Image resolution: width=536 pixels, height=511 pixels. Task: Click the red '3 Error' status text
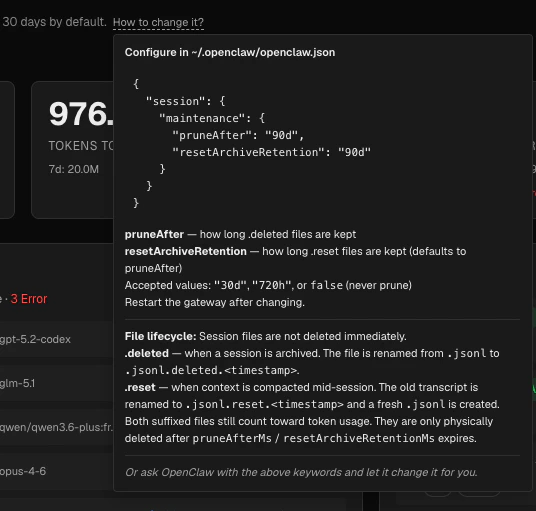(x=29, y=299)
